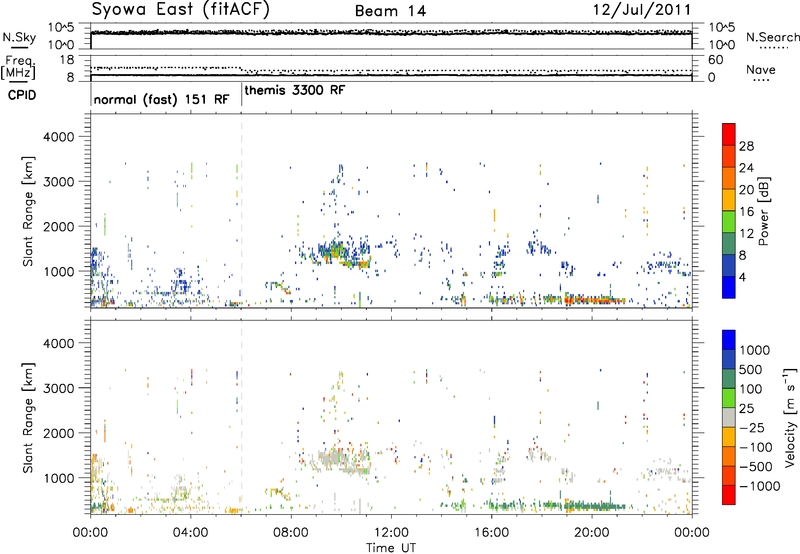800x554 pixels.
Task: Click the '4' tick on power color bar
Action: [x=743, y=278]
